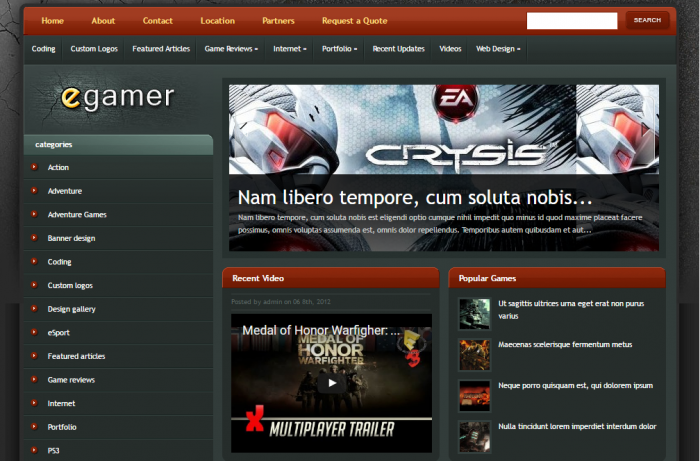700x461 pixels.
Task: Open thumbnail for Nulla tincidunt lorem game
Action: [x=474, y=437]
